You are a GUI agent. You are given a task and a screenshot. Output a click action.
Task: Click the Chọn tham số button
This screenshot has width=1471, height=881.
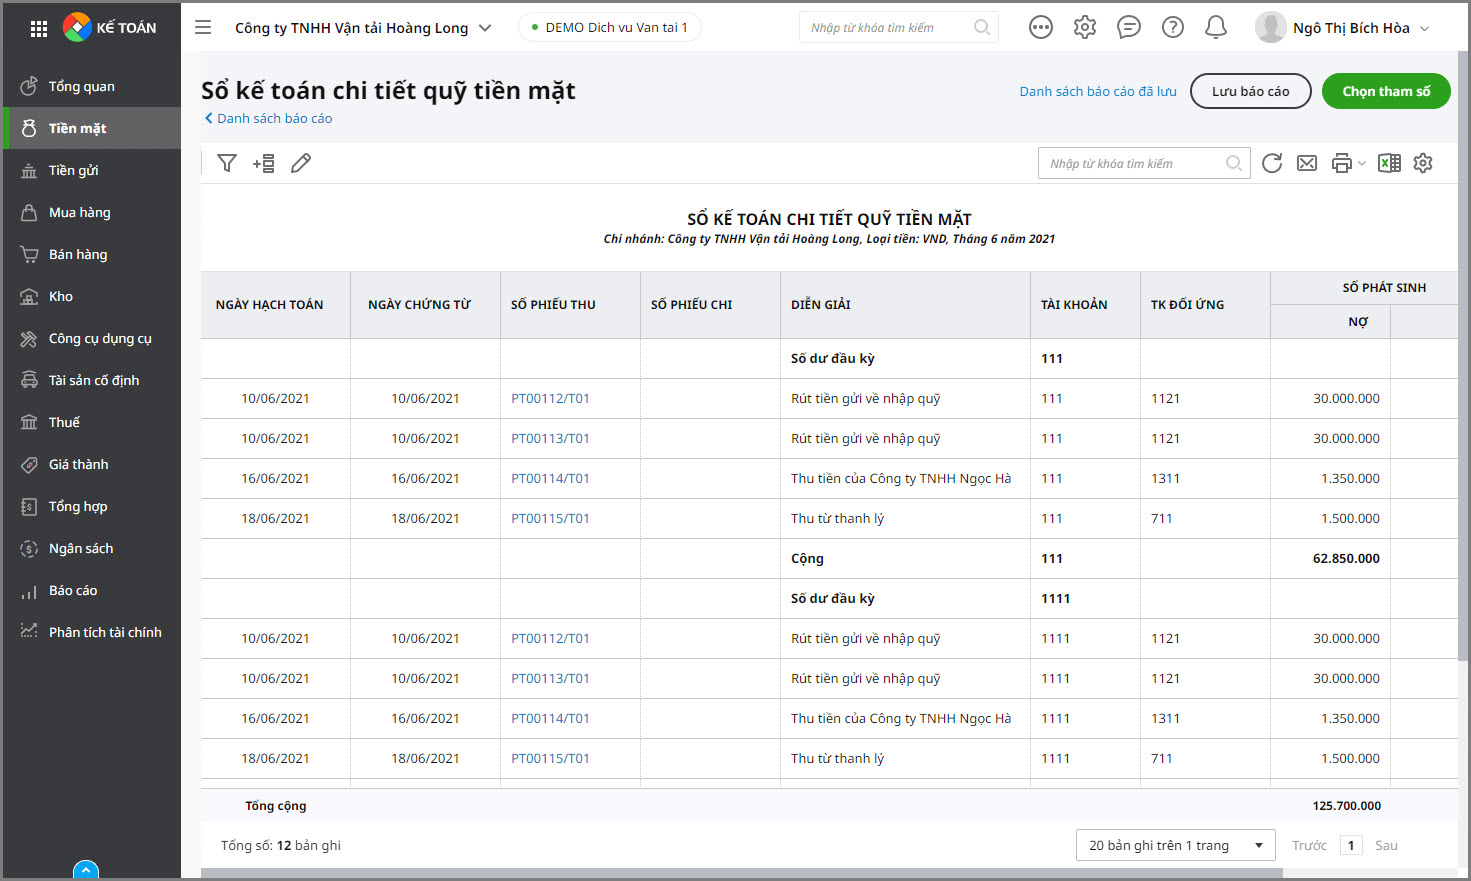tap(1385, 91)
